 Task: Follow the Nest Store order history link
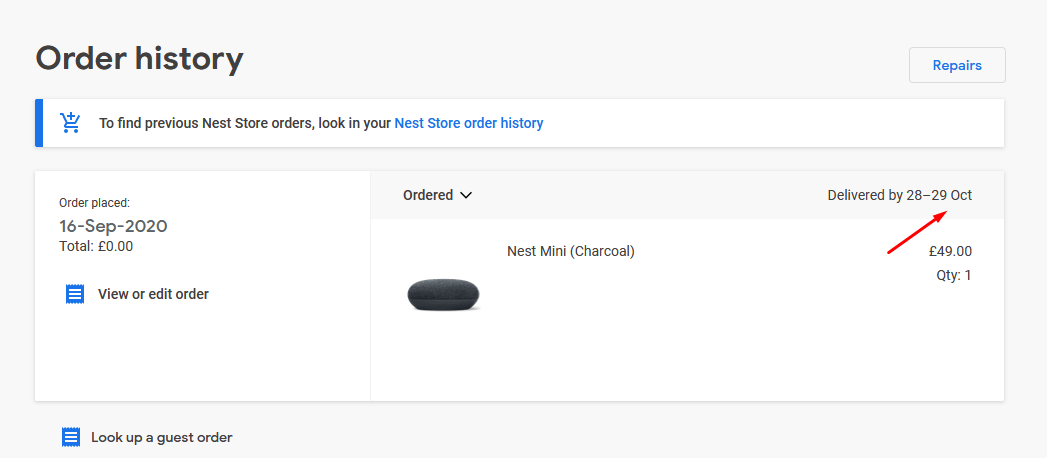[469, 124]
